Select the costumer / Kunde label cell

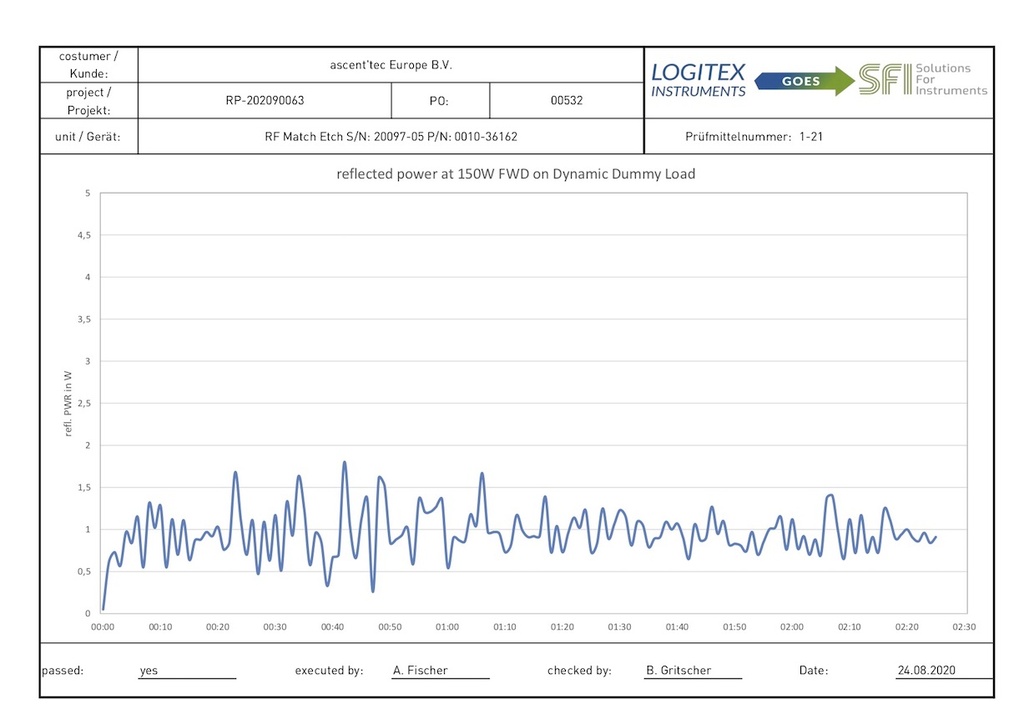tap(89, 65)
